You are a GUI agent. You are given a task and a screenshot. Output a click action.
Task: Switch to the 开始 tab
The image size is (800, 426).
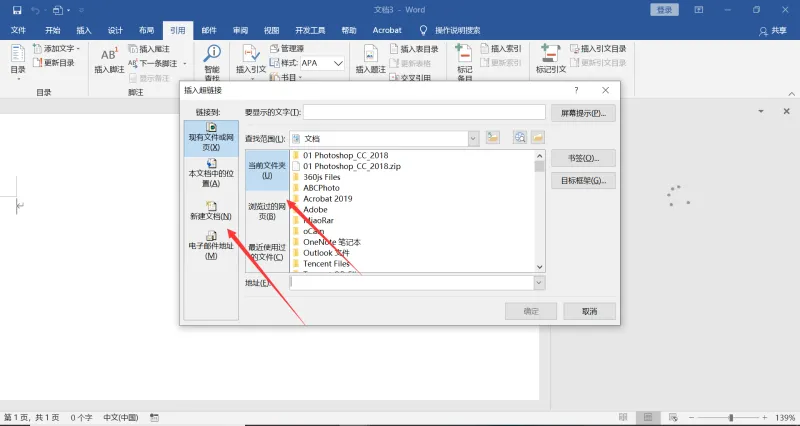point(53,30)
